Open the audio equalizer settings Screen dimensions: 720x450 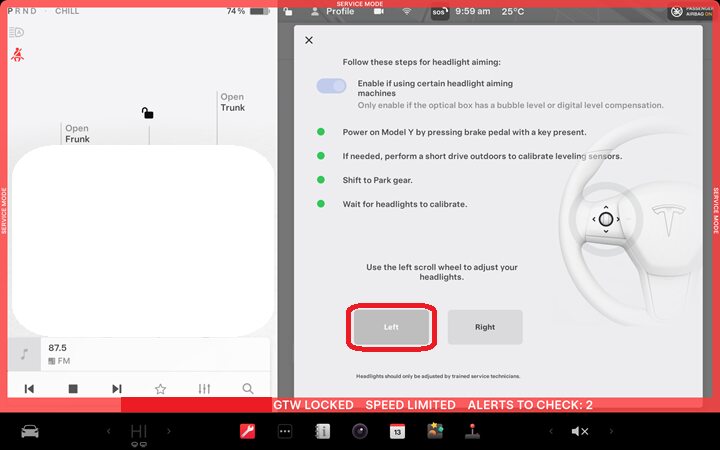pos(204,389)
